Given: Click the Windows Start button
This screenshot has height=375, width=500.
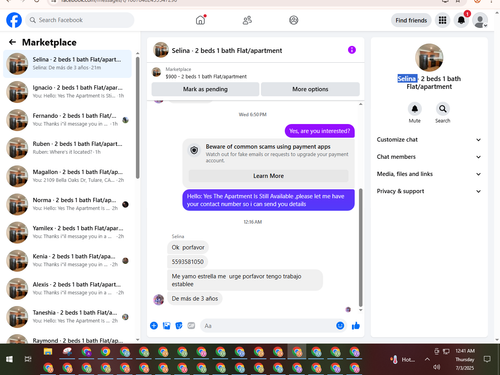Looking at the screenshot, I should click(9, 359).
